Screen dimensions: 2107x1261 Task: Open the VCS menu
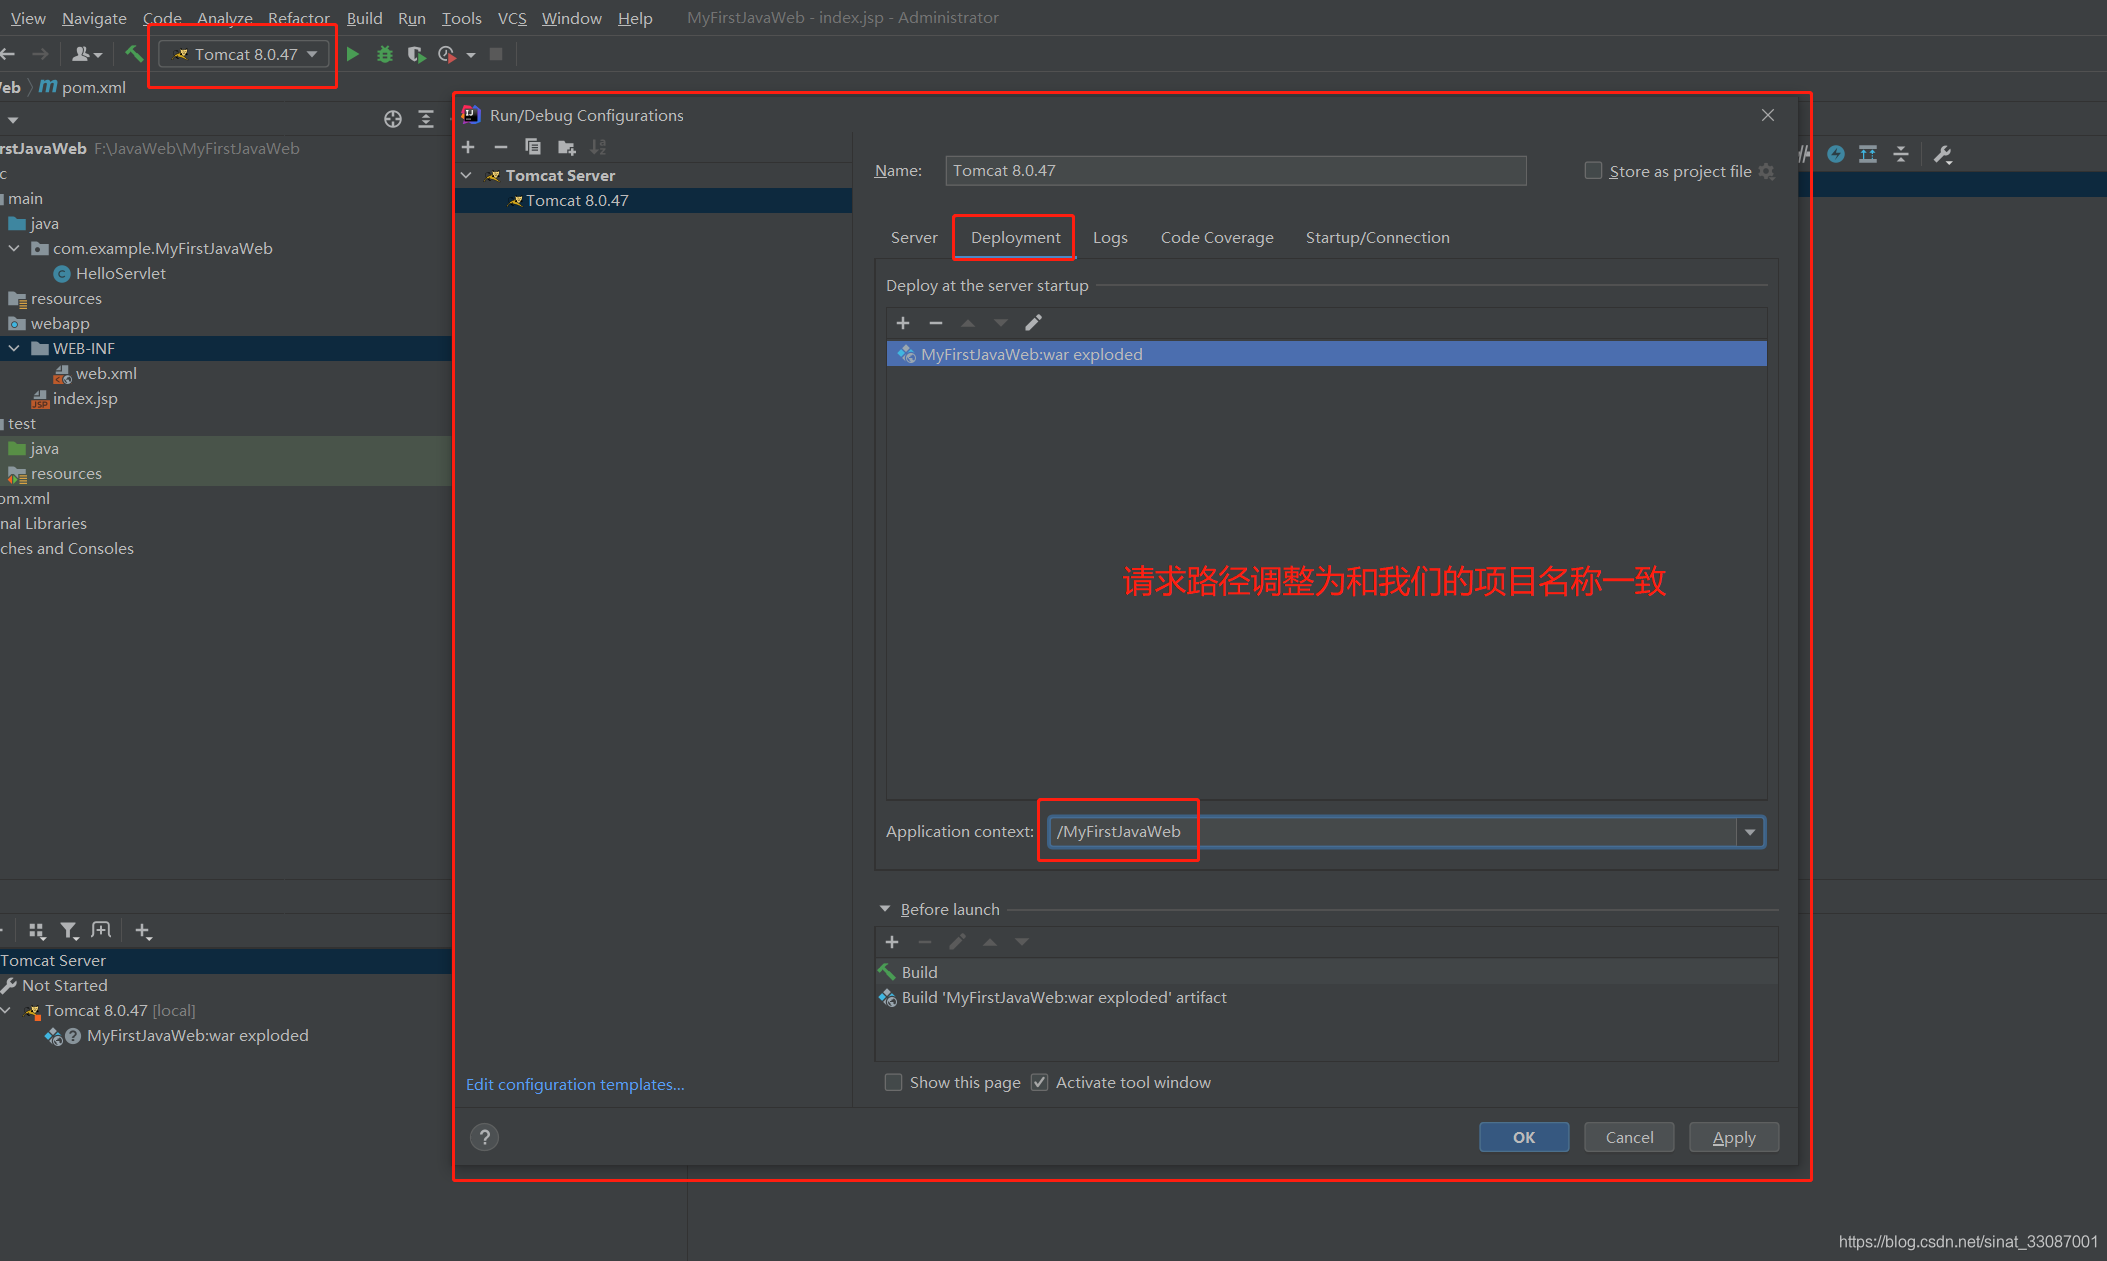coord(512,18)
